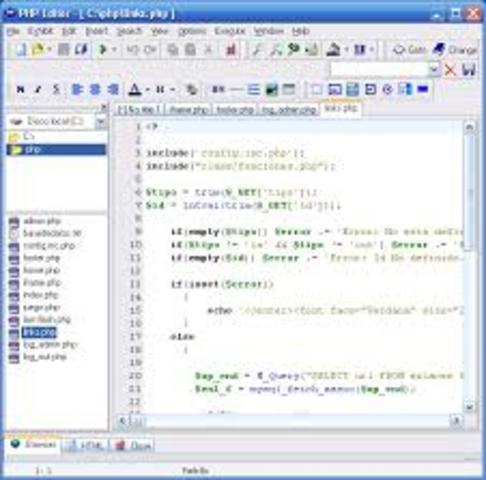Open the Insert menu
486x480 pixels.
click(97, 31)
